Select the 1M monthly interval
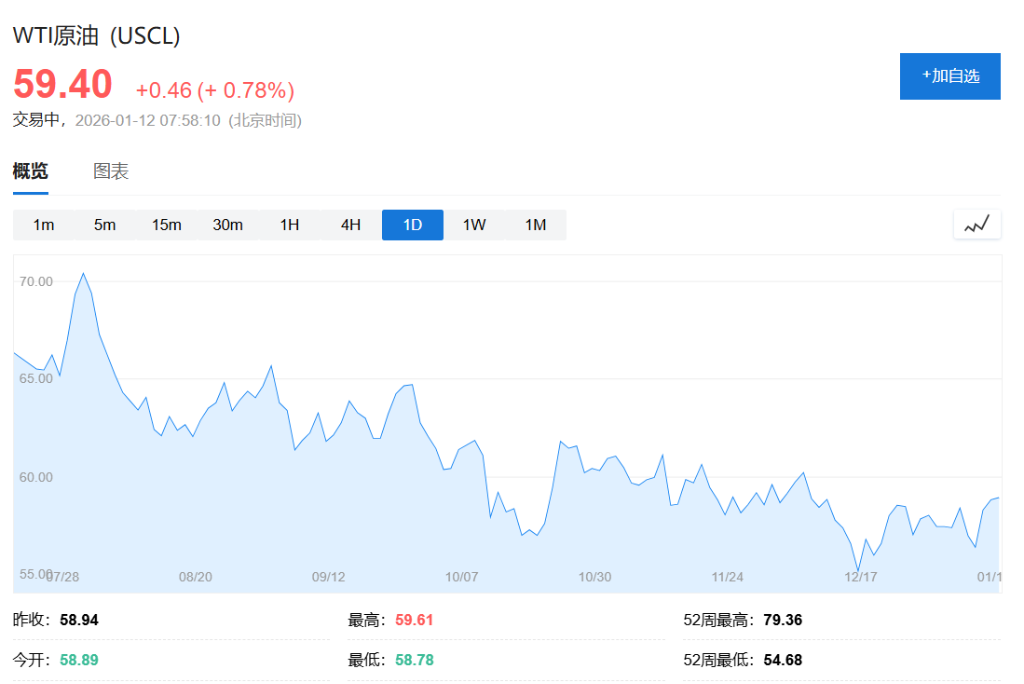 535,225
